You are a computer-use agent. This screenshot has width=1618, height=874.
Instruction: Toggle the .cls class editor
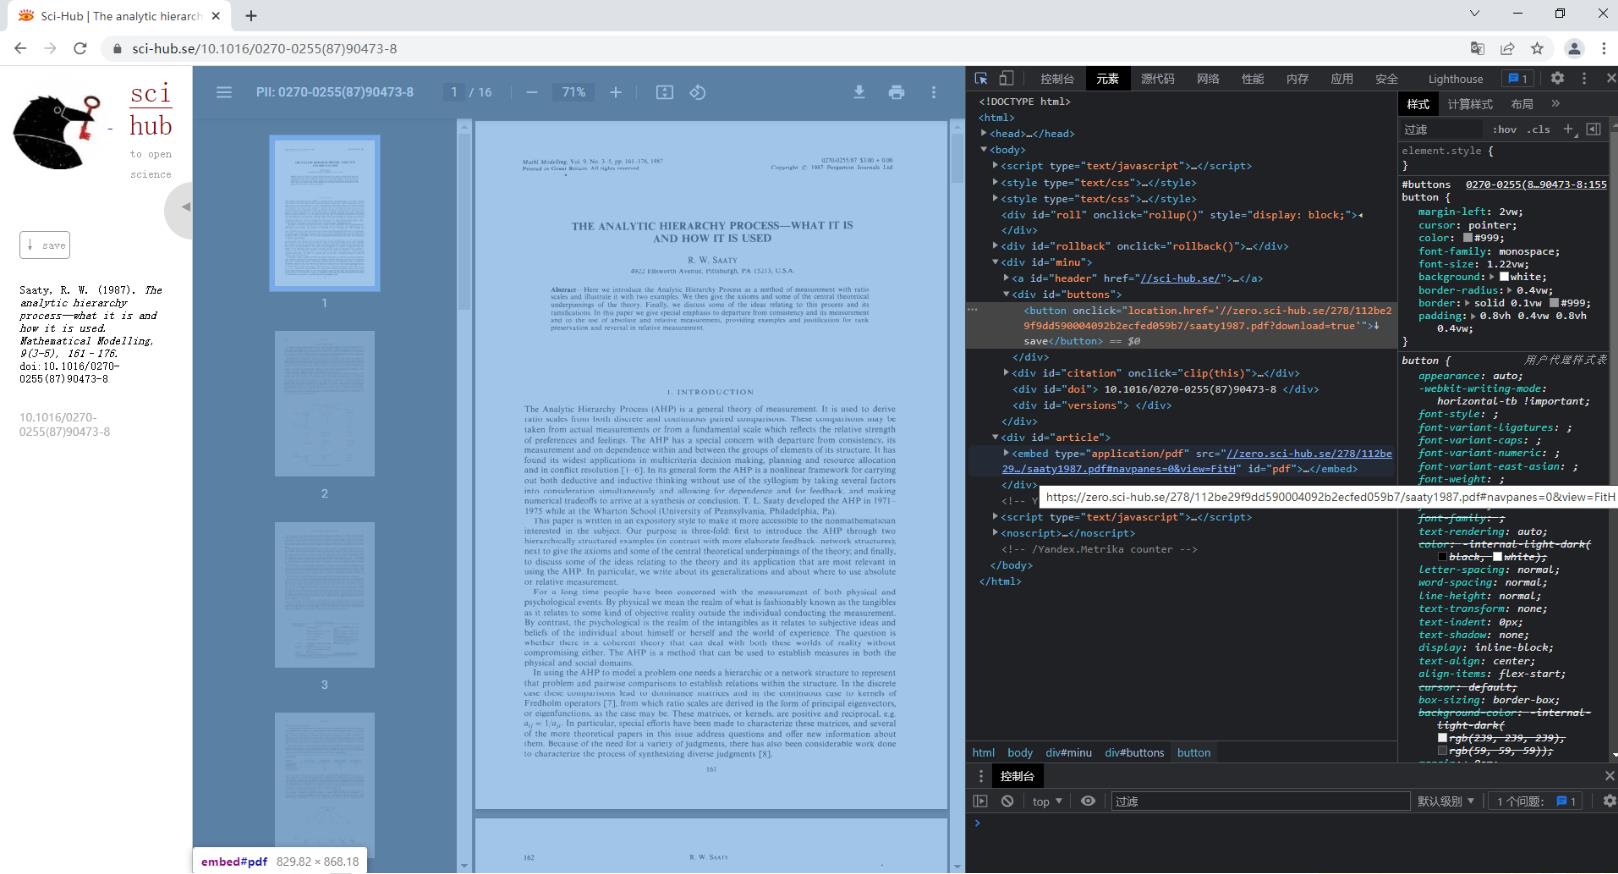[x=1539, y=129]
